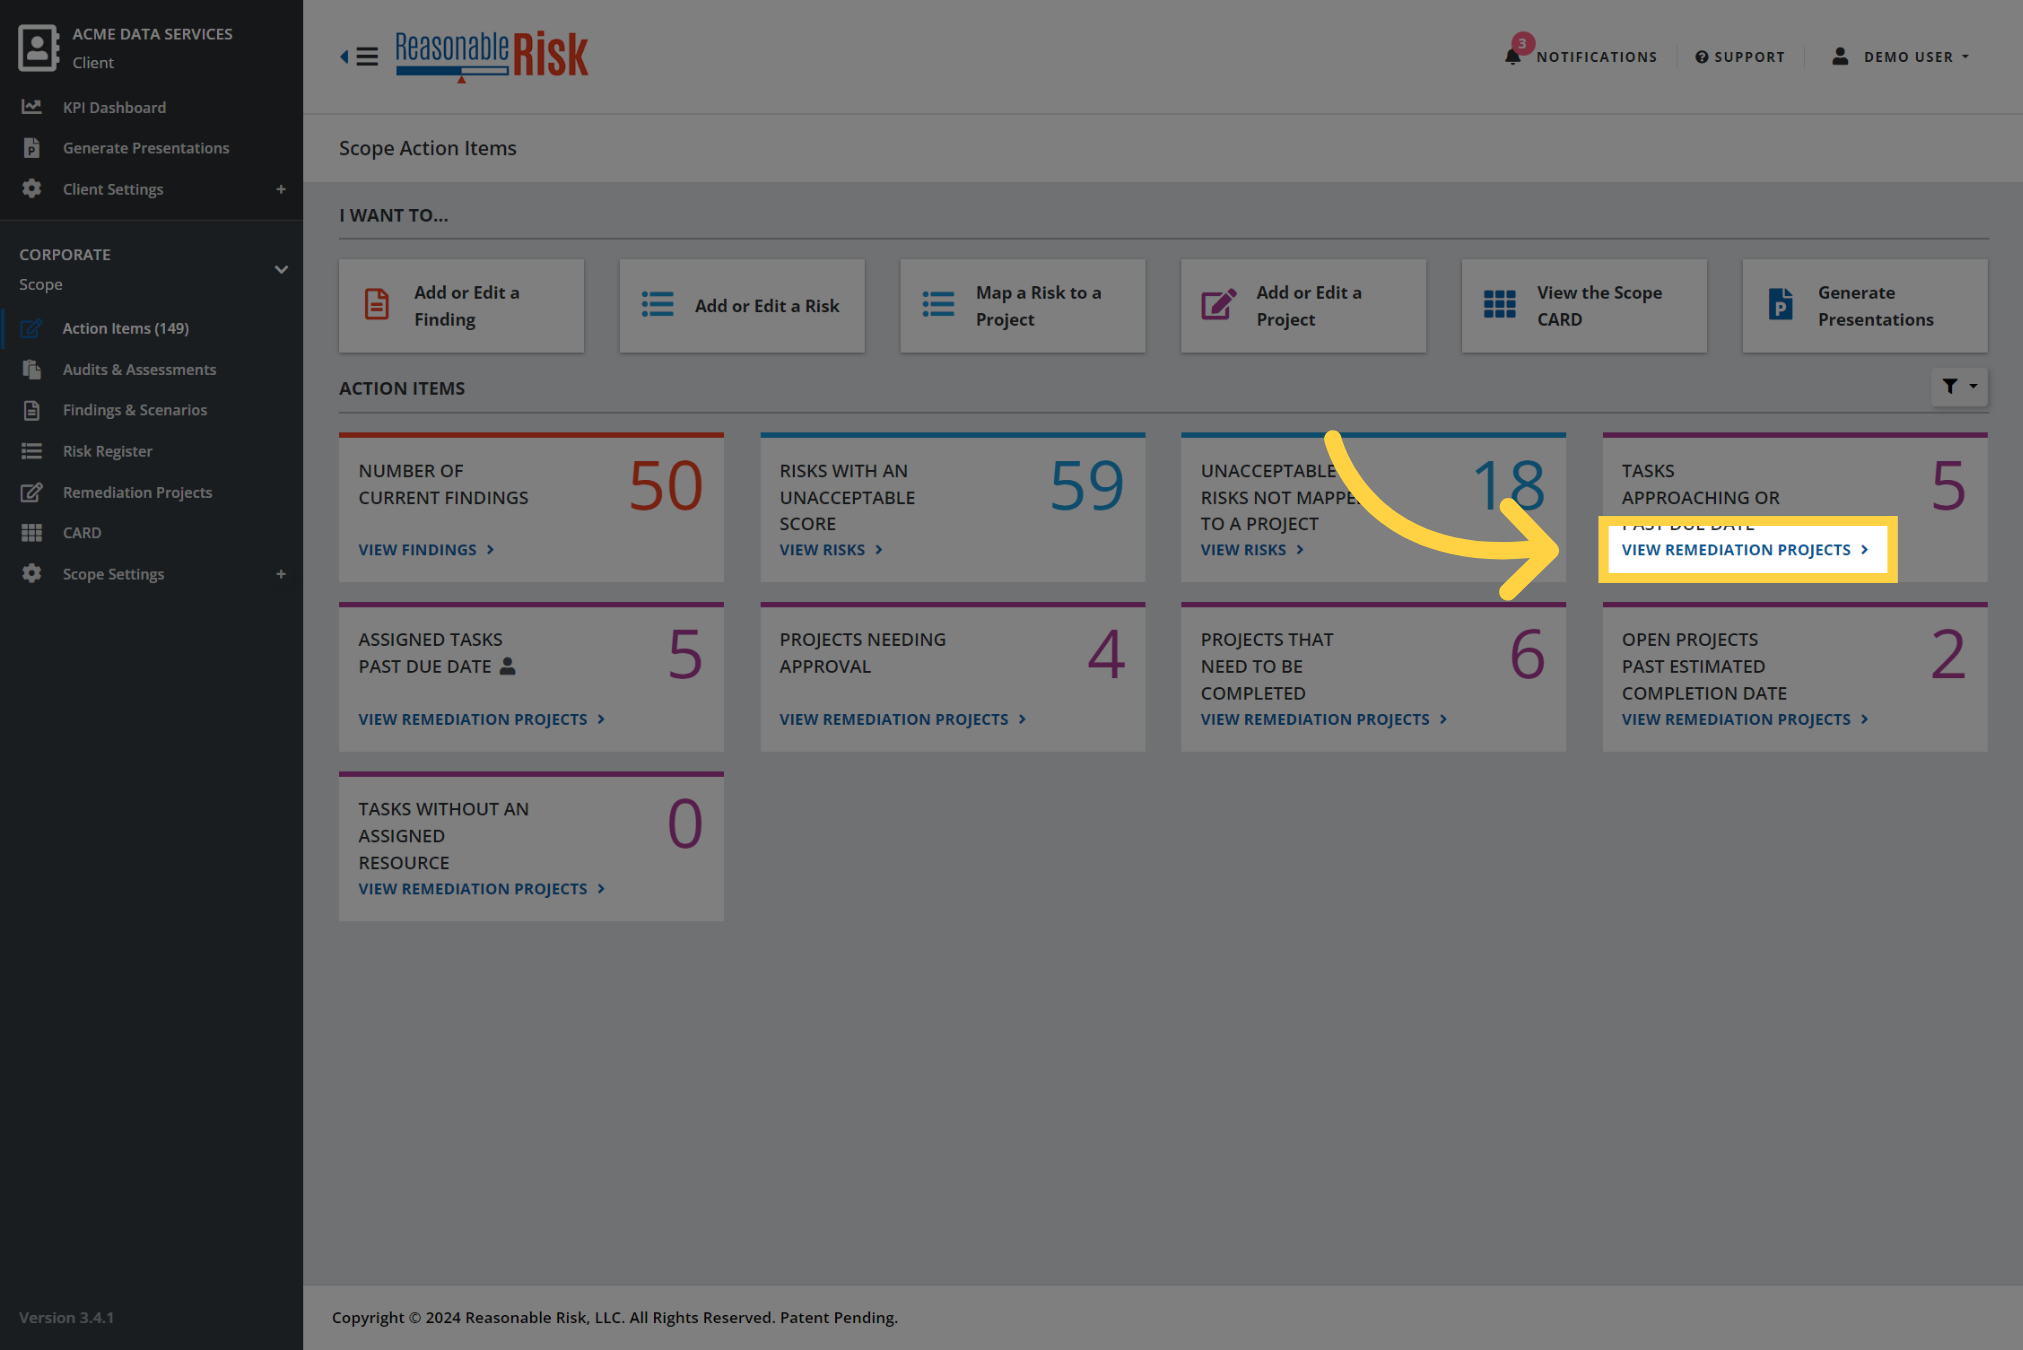Click the purple pencil icon on Add Project card
The image size is (2023, 1350).
coord(1219,304)
